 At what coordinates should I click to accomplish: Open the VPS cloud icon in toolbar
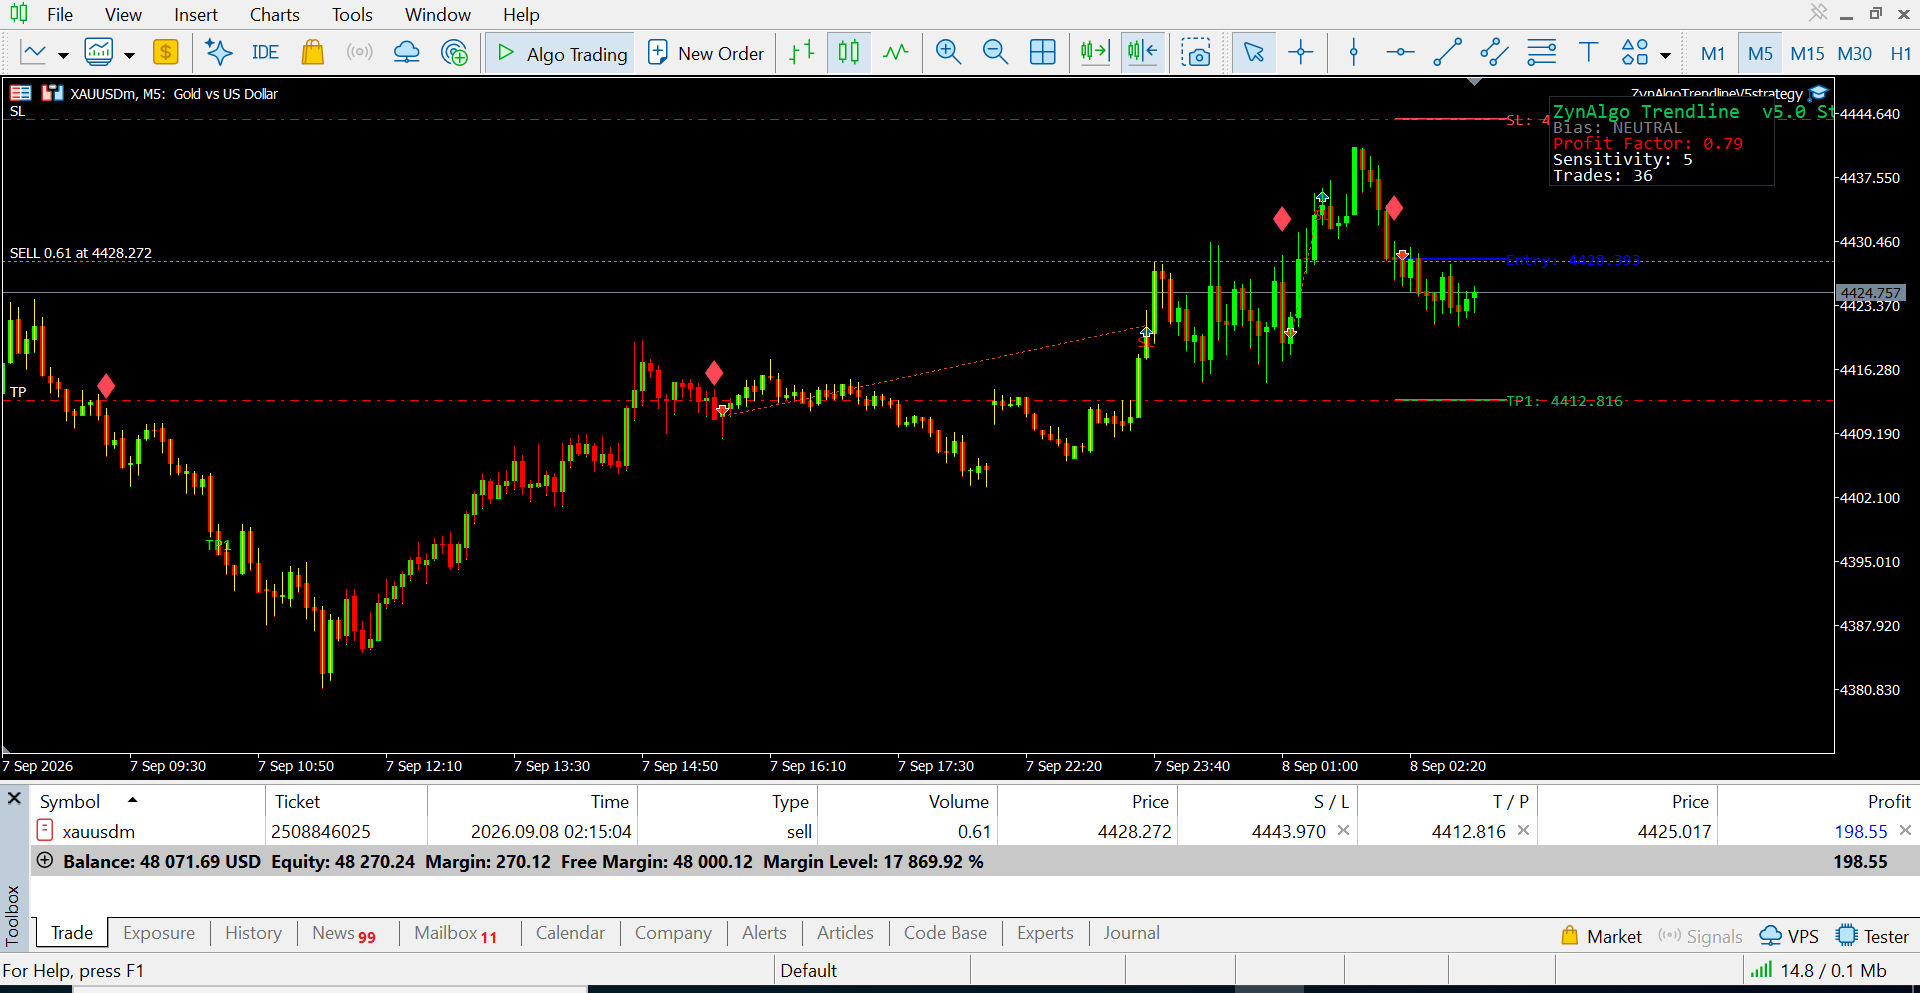pos(407,52)
